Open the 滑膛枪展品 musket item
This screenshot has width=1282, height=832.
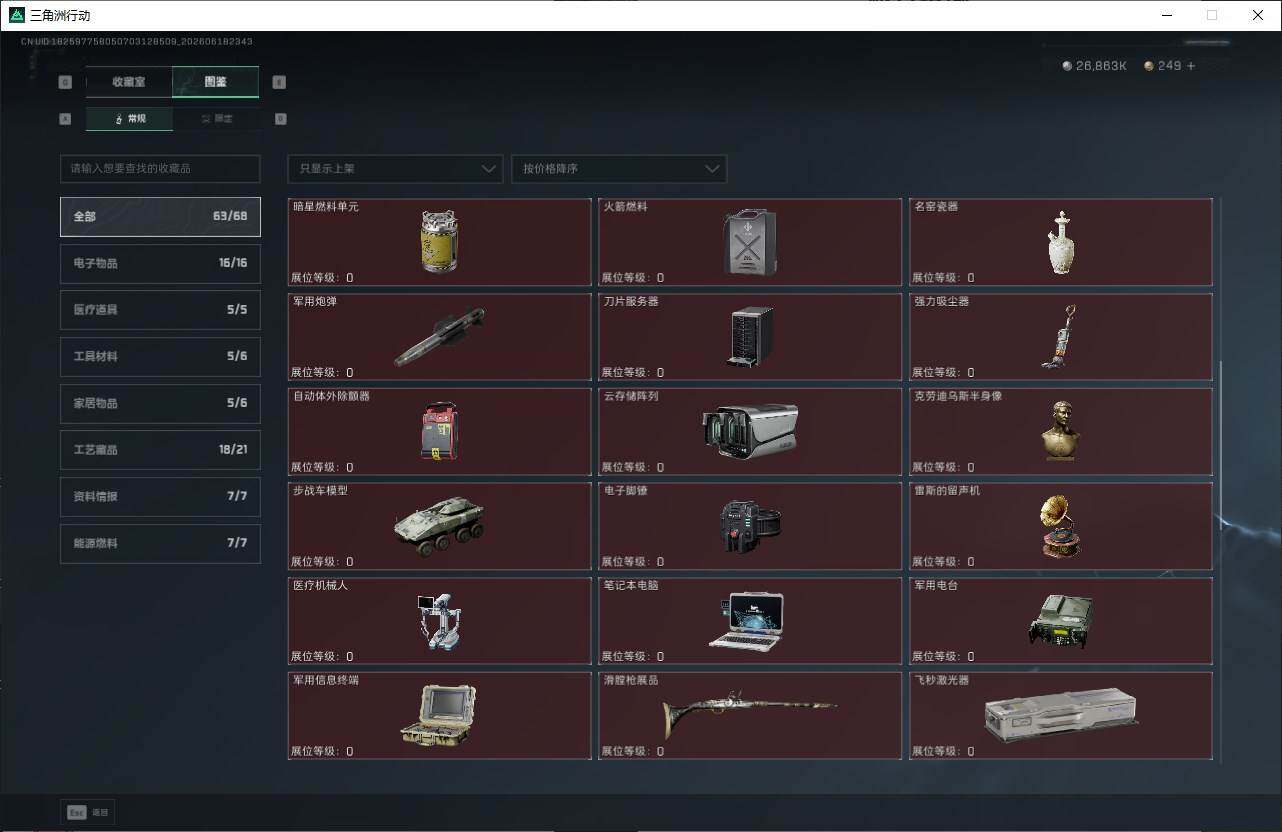tap(750, 716)
